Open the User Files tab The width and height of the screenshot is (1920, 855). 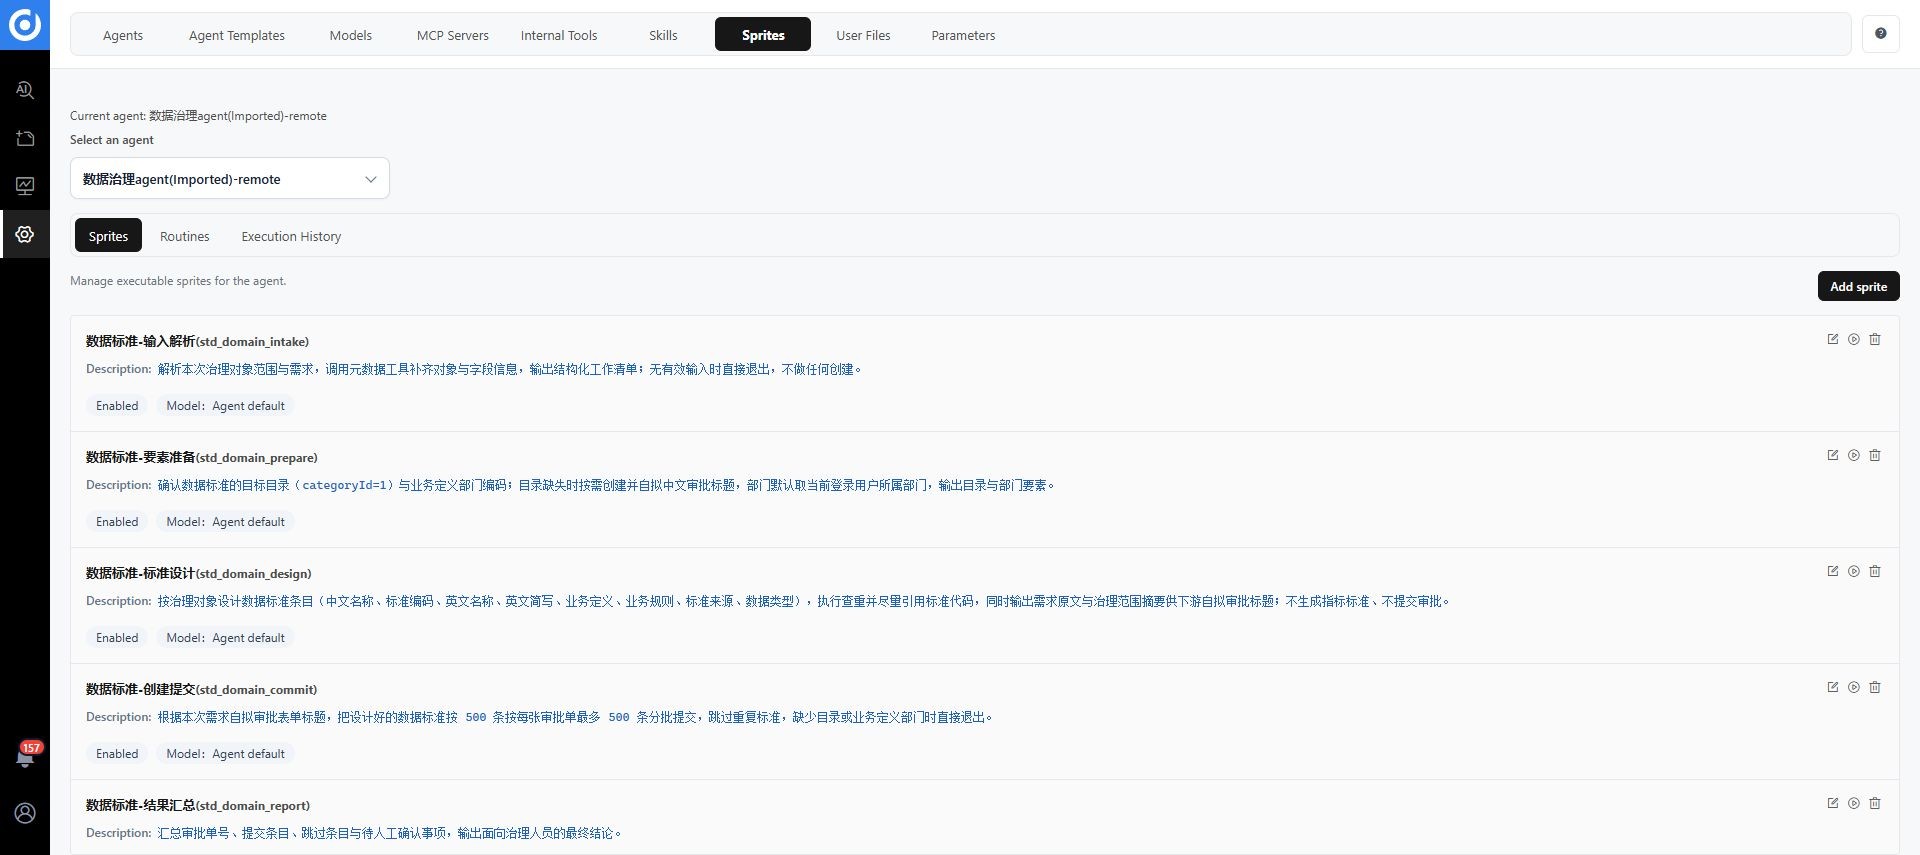pos(863,35)
